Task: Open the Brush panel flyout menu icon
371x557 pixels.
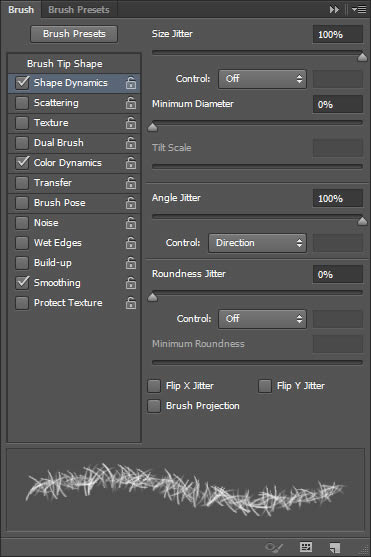Action: coord(359,10)
